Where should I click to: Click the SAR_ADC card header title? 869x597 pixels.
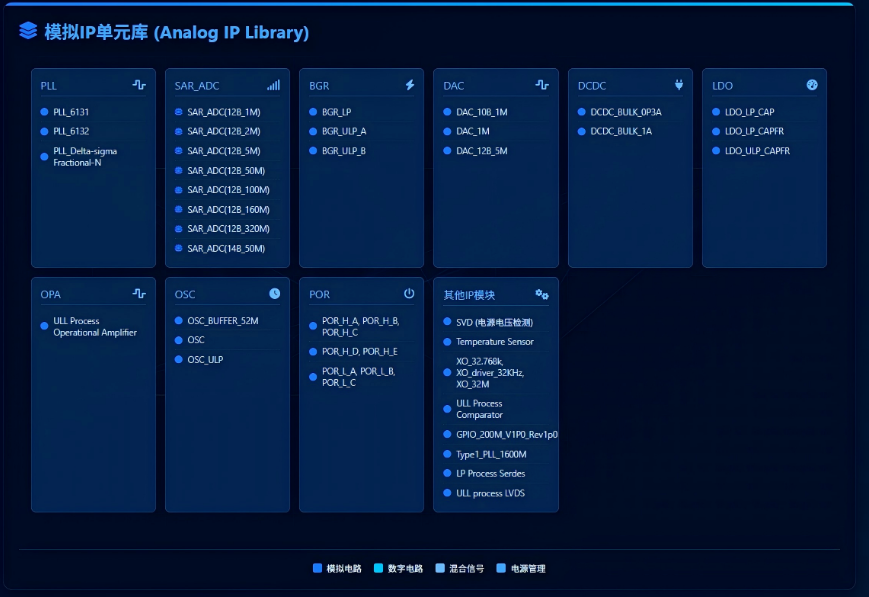point(197,86)
